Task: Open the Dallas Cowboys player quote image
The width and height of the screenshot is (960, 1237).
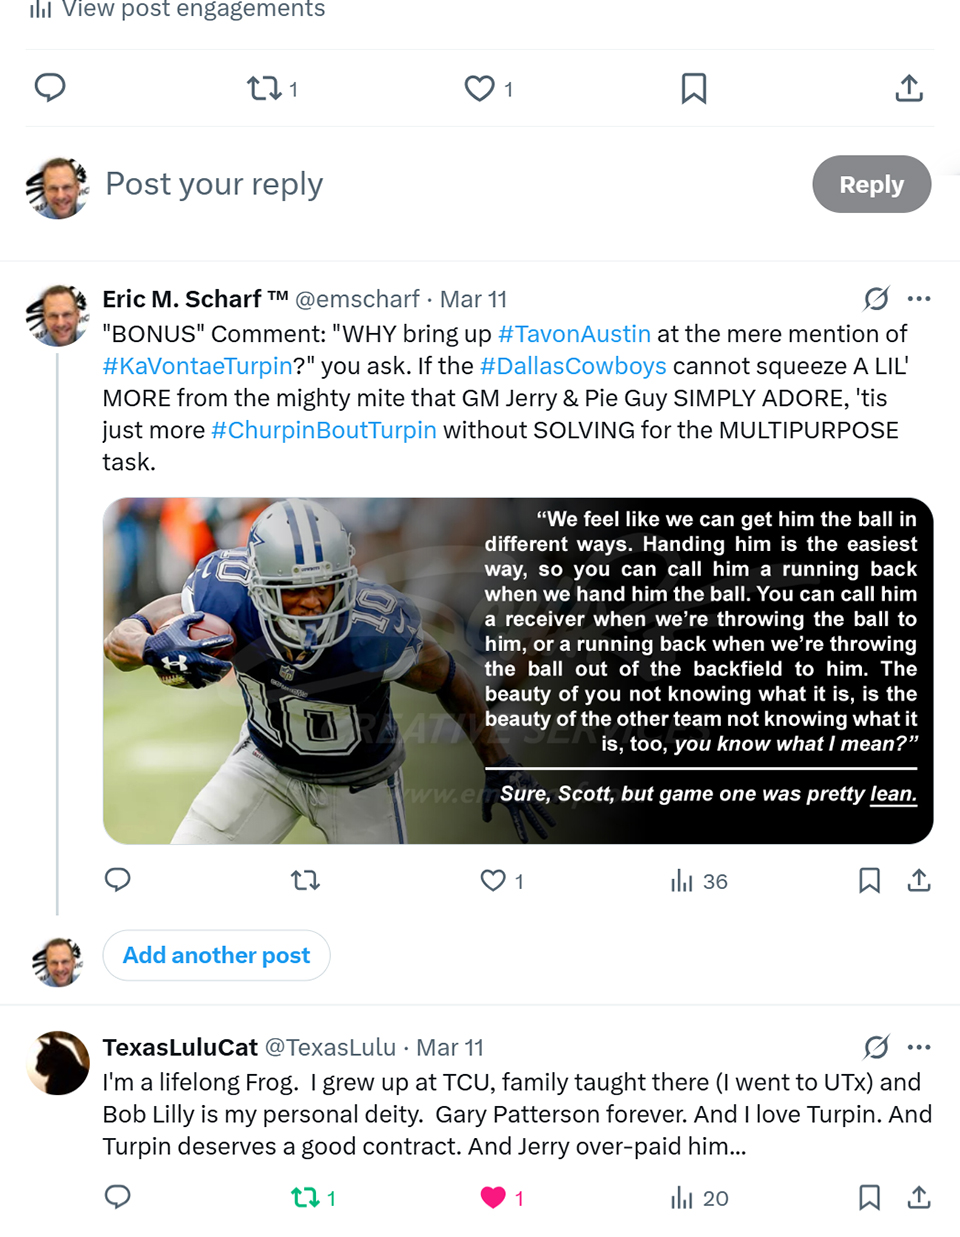Action: point(518,671)
